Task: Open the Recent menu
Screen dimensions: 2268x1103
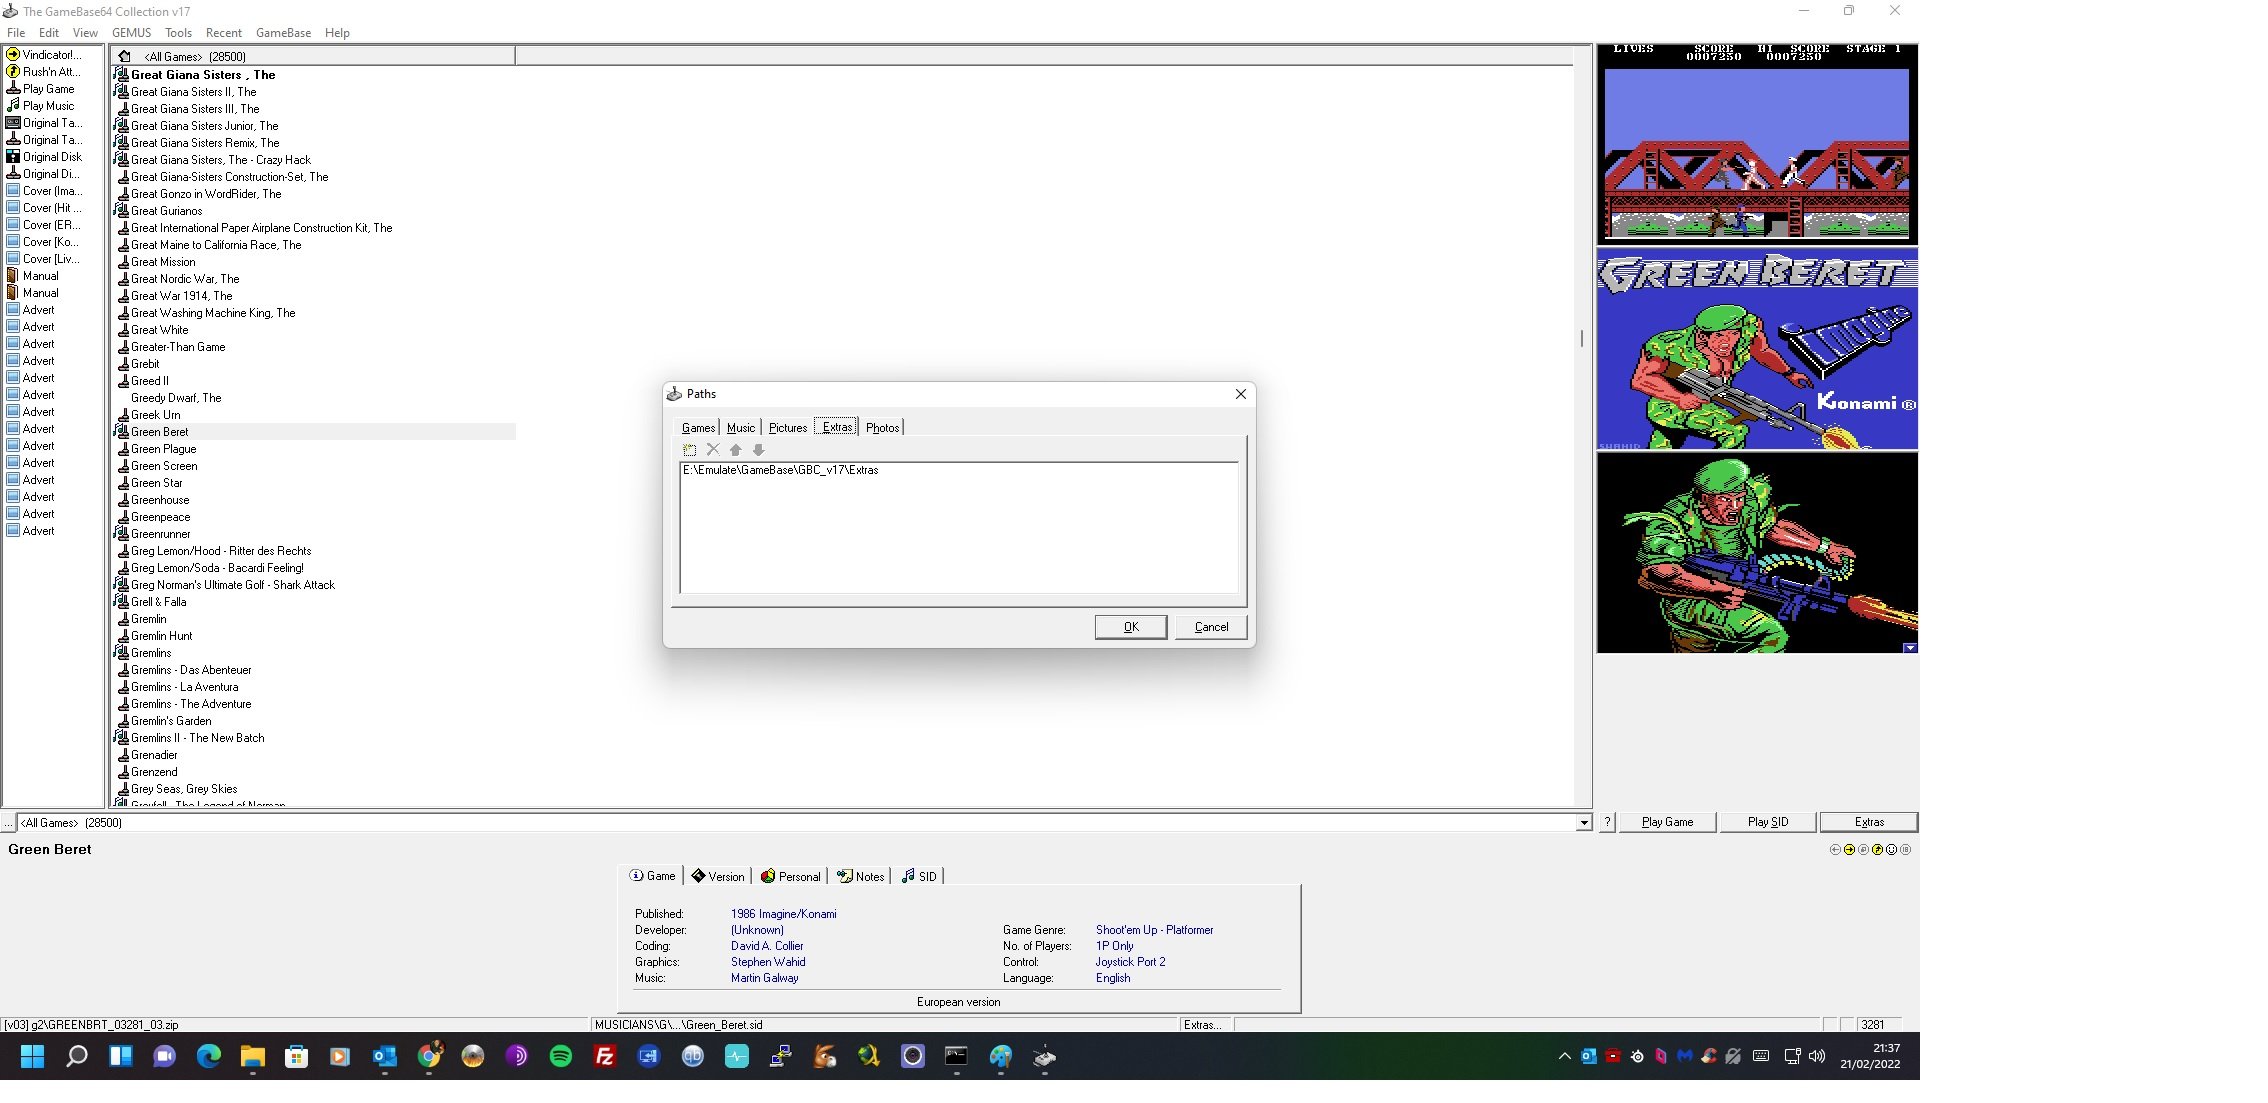Action: (224, 33)
